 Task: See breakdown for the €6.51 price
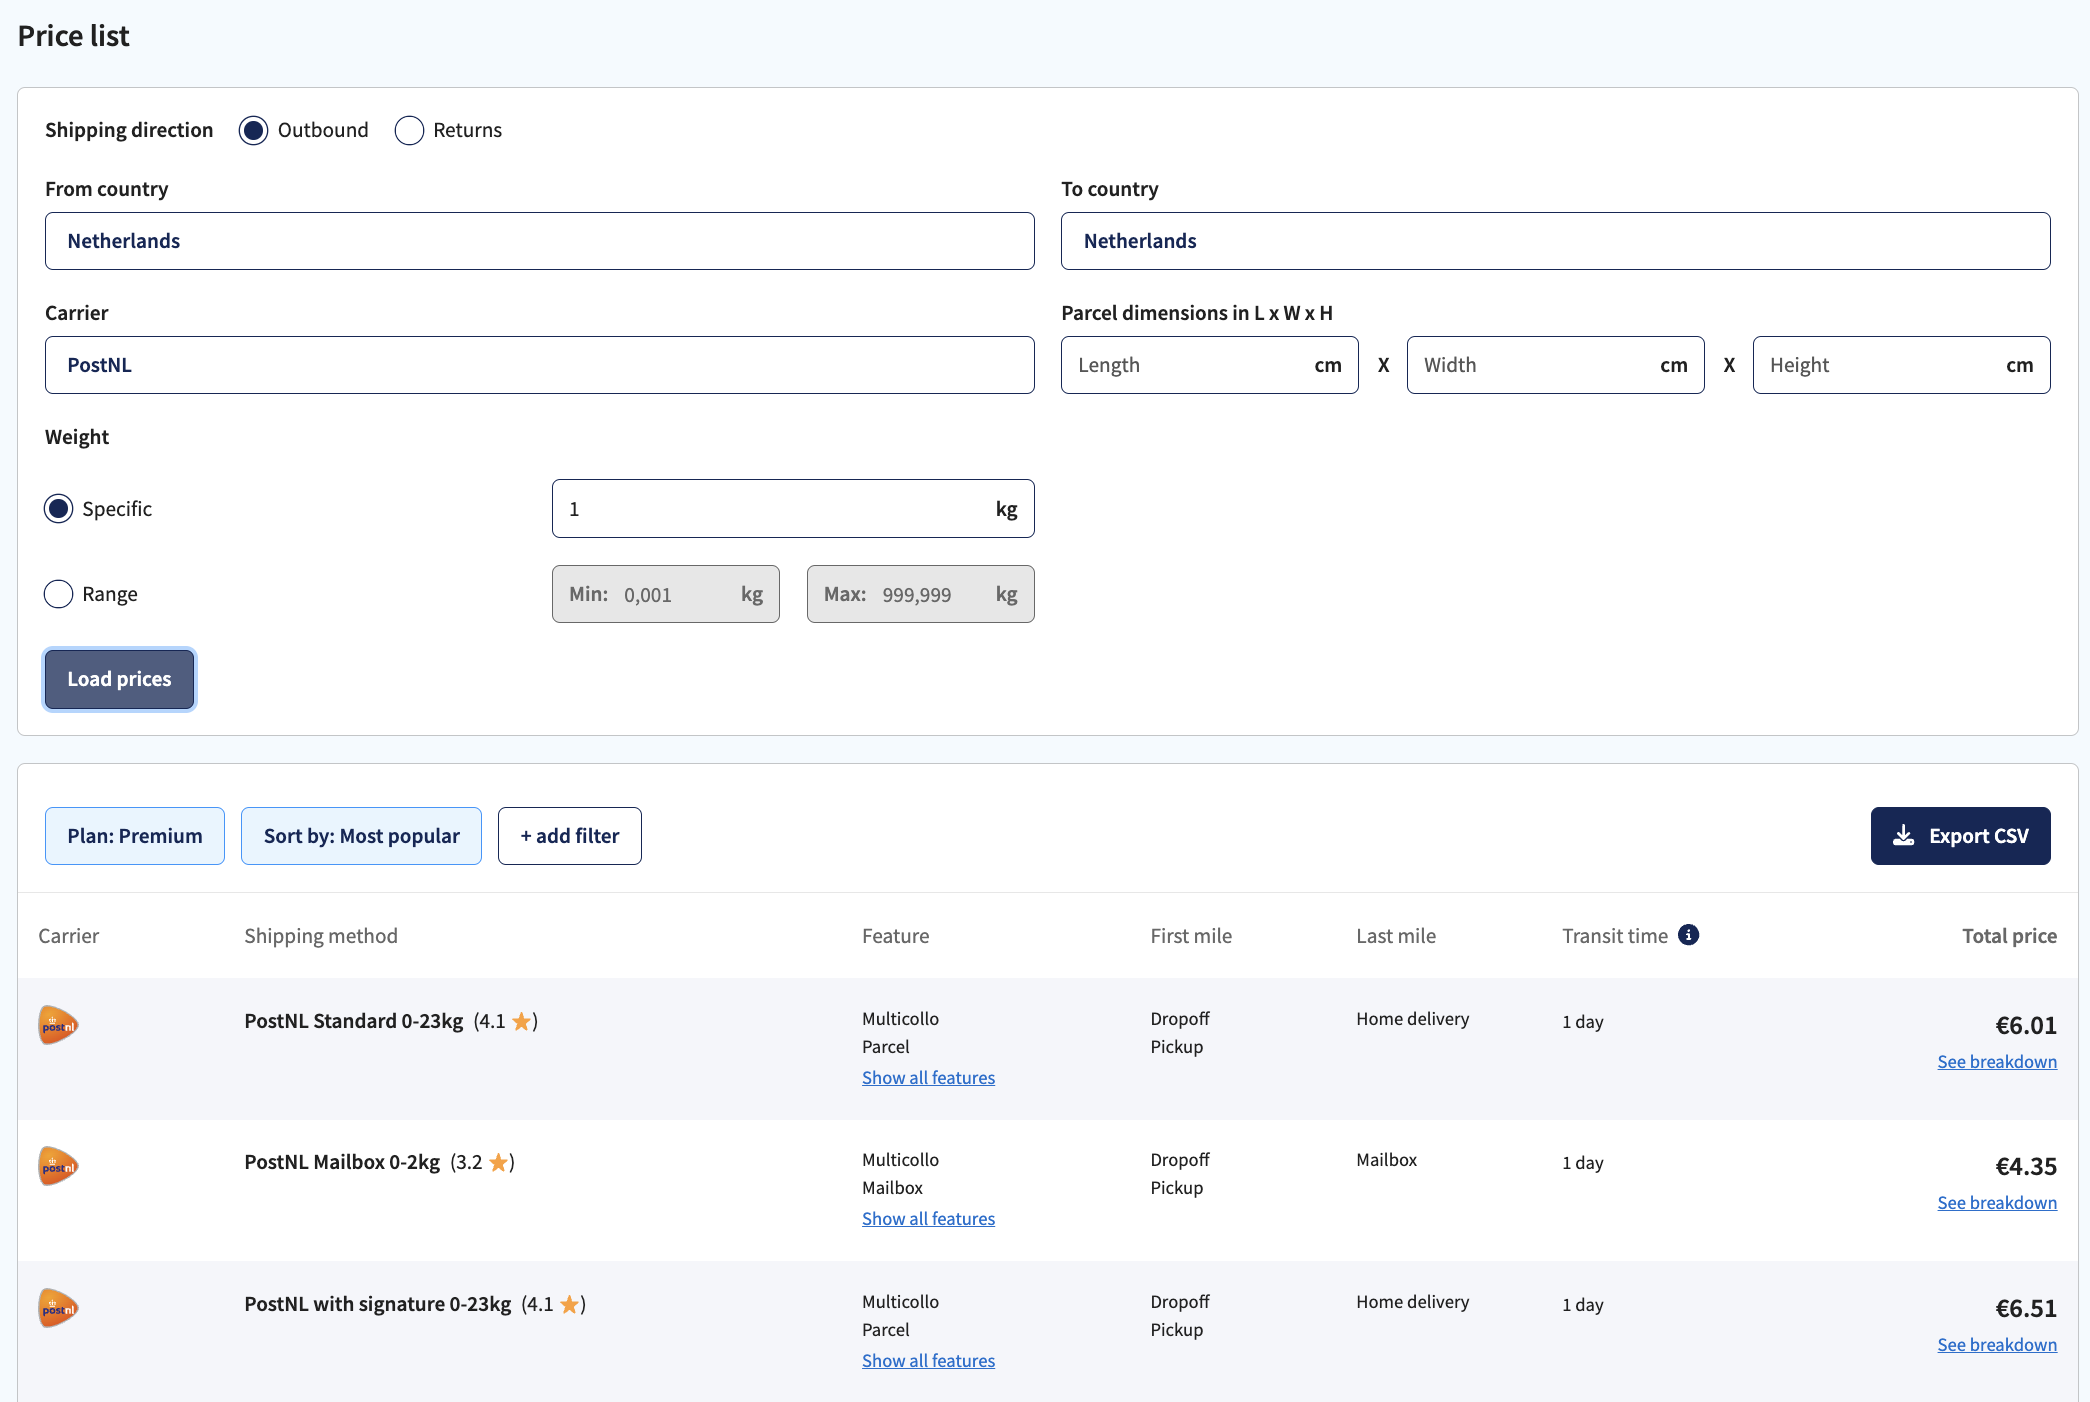(1997, 1345)
